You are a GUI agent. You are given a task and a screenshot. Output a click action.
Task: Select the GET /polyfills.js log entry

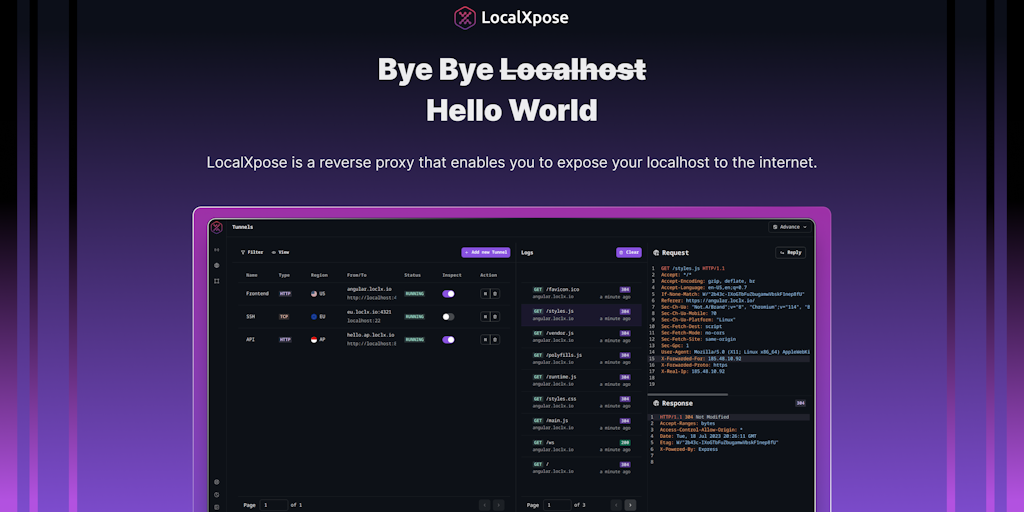[x=581, y=359]
